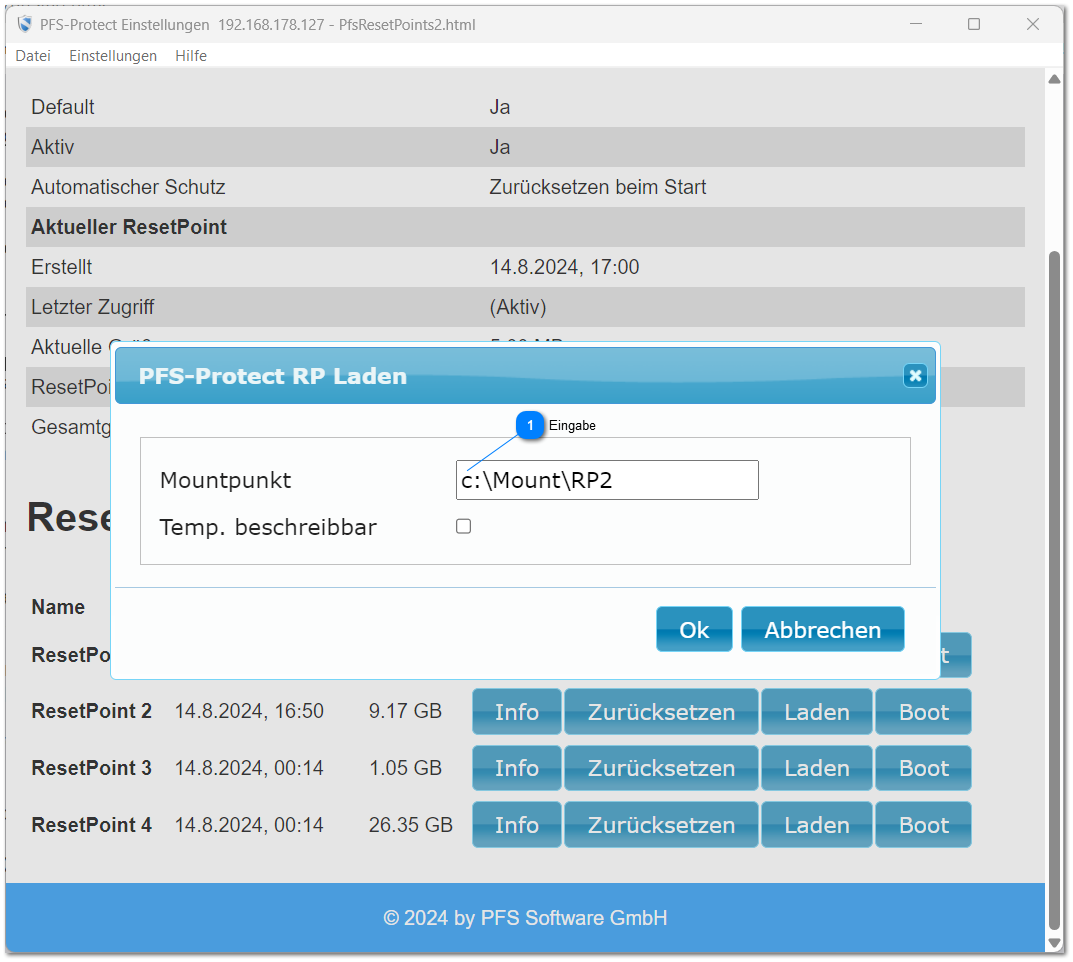Click Zurücksetzen for ResetPoint 2
Image resolution: width=1073 pixels, height=962 pixels.
point(661,711)
